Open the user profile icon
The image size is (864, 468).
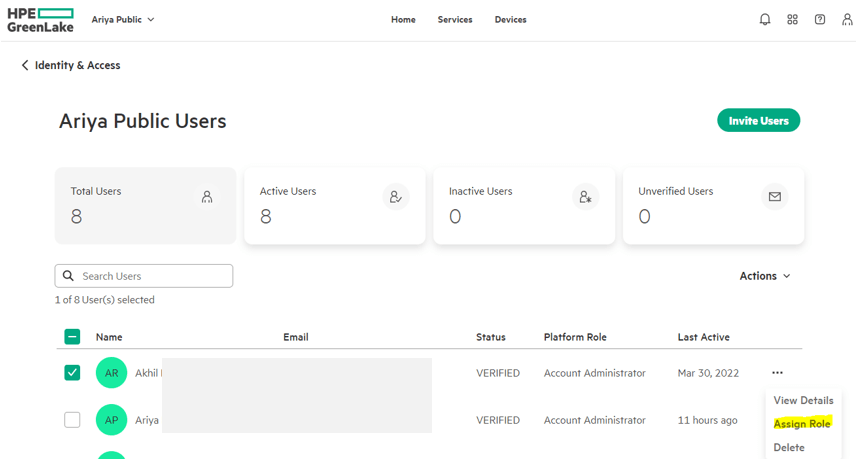848,19
